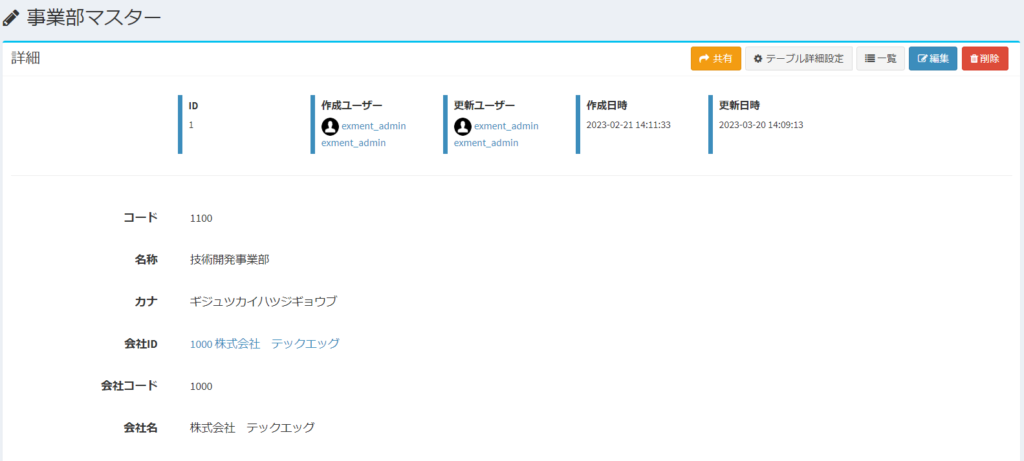Click 更新日時 value 2023-03-20 14:09:13

[761, 125]
